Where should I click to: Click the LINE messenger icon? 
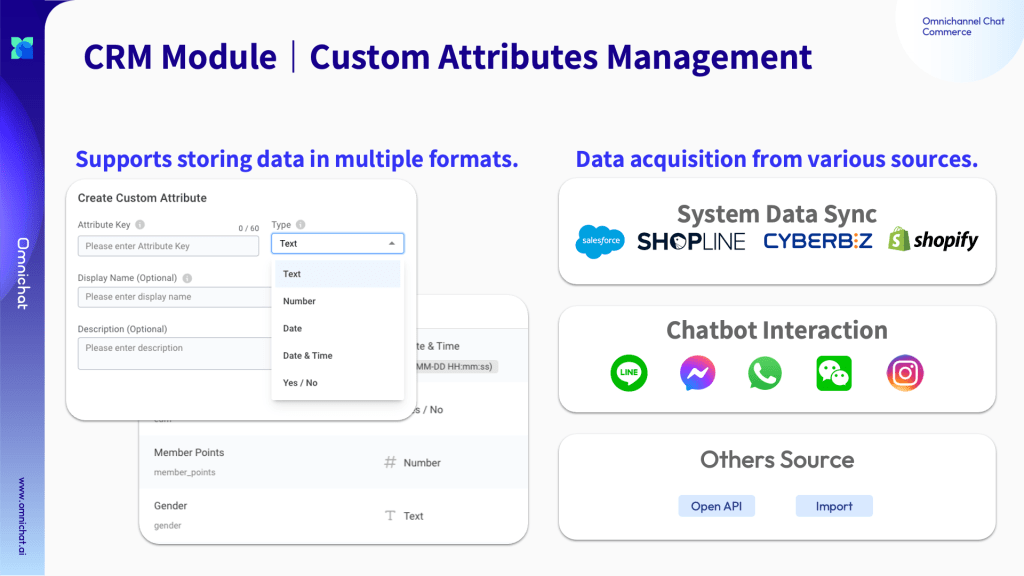[x=629, y=373]
